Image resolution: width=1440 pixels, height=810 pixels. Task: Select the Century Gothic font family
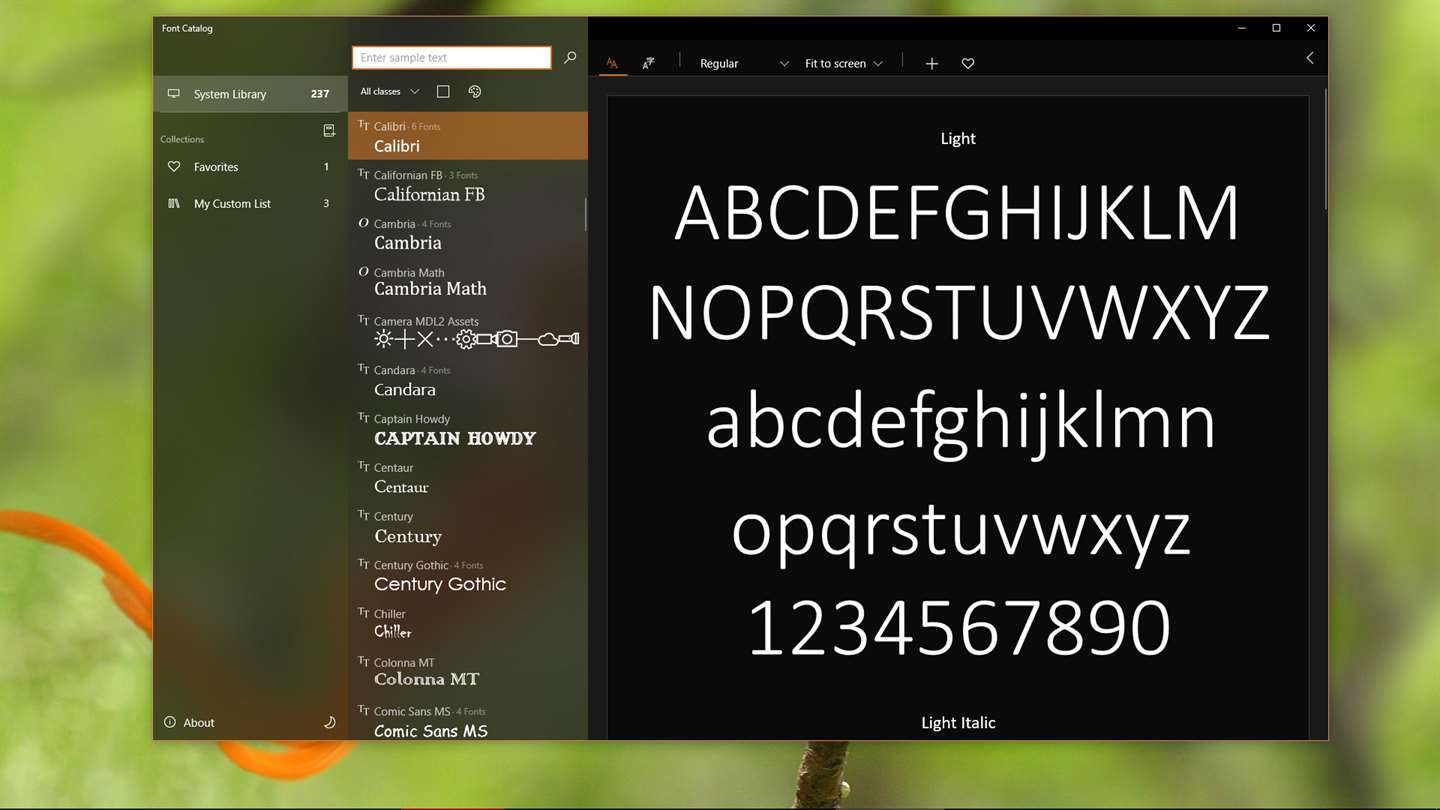pyautogui.click(x=468, y=575)
